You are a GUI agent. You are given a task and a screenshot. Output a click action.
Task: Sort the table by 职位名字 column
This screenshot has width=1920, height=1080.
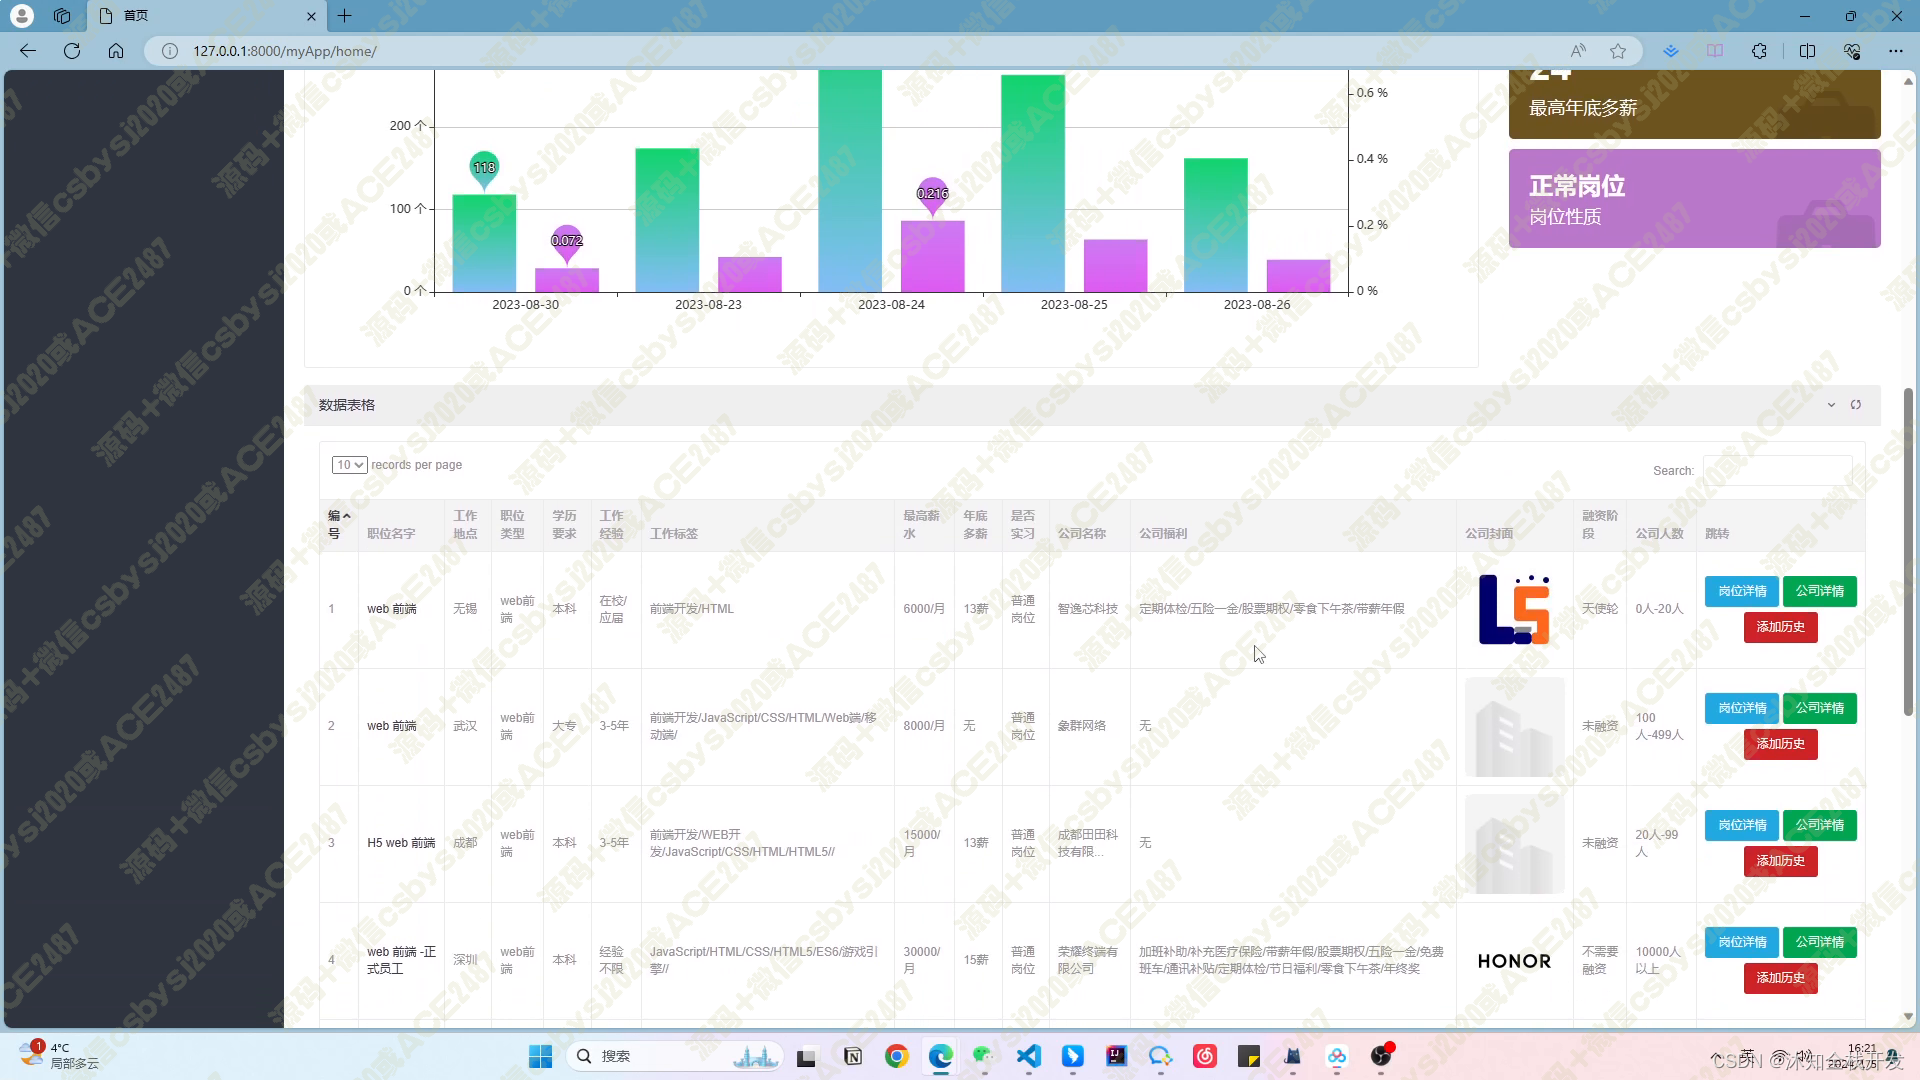click(401, 525)
